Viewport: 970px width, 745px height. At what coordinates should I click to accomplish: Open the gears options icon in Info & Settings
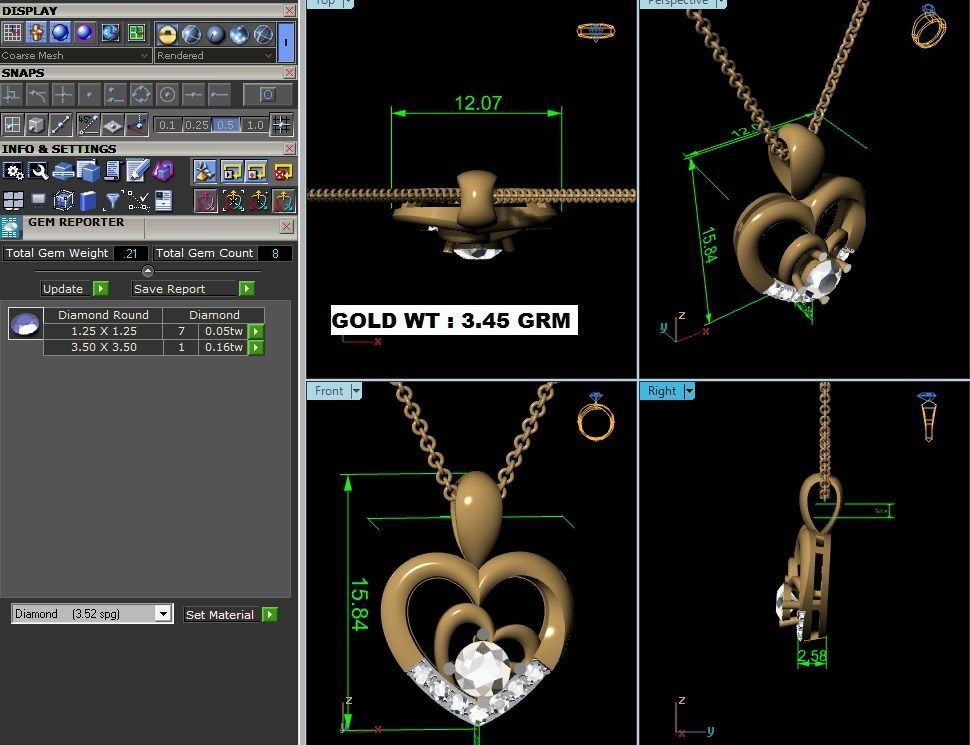12,171
